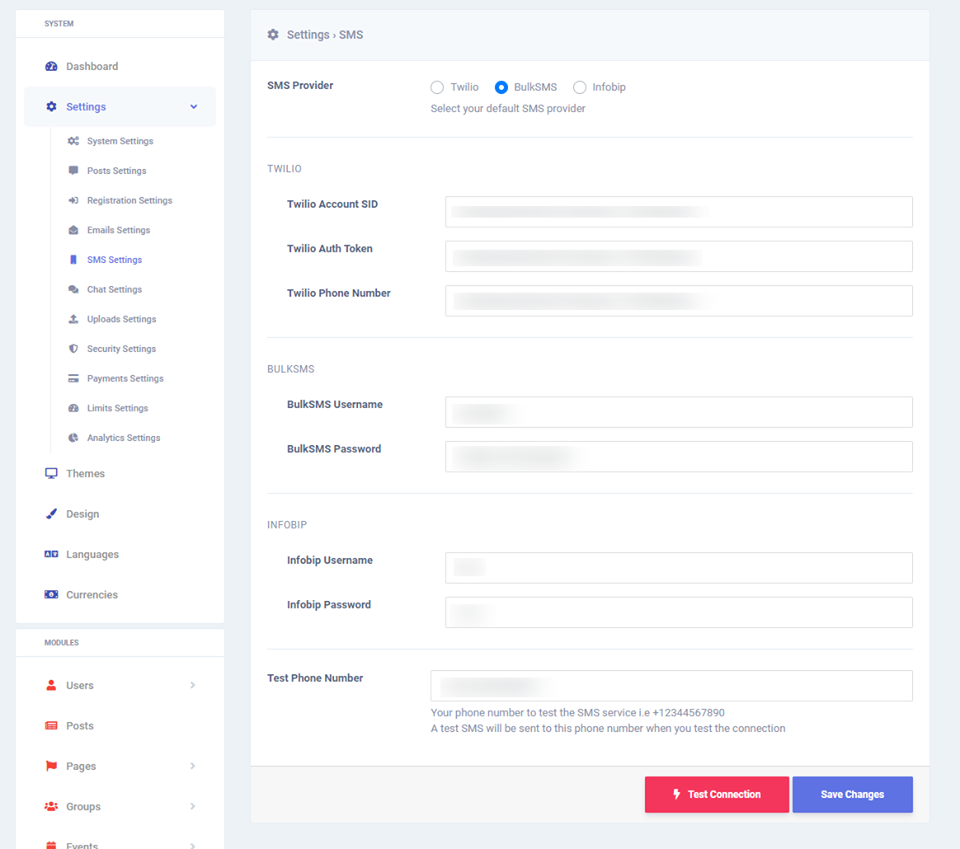Click the lightning bolt on Test Connection
The width and height of the screenshot is (960, 849).
pyautogui.click(x=677, y=794)
